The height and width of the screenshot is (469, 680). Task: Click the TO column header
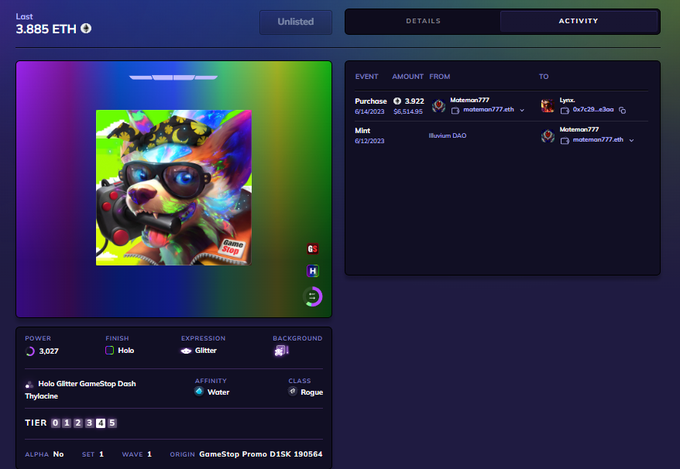[544, 76]
